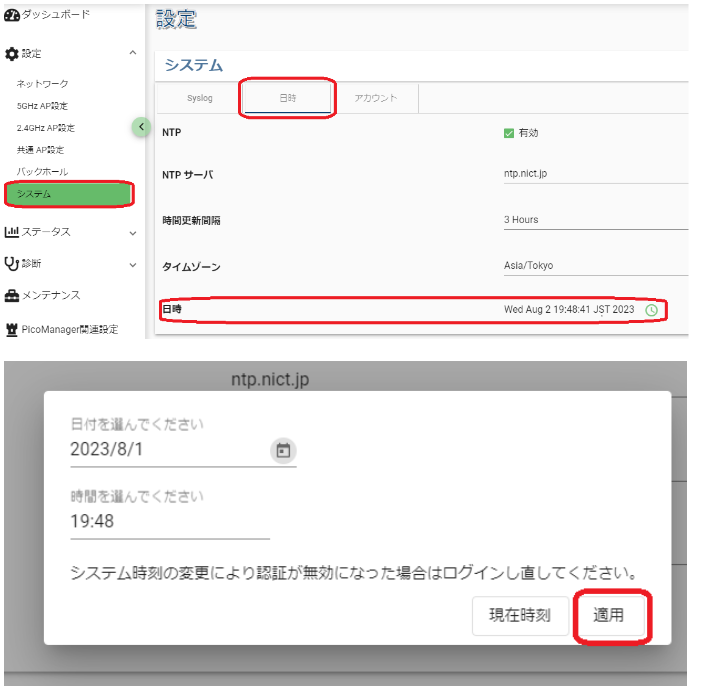Click the green clock icon beside date

pyautogui.click(x=651, y=310)
